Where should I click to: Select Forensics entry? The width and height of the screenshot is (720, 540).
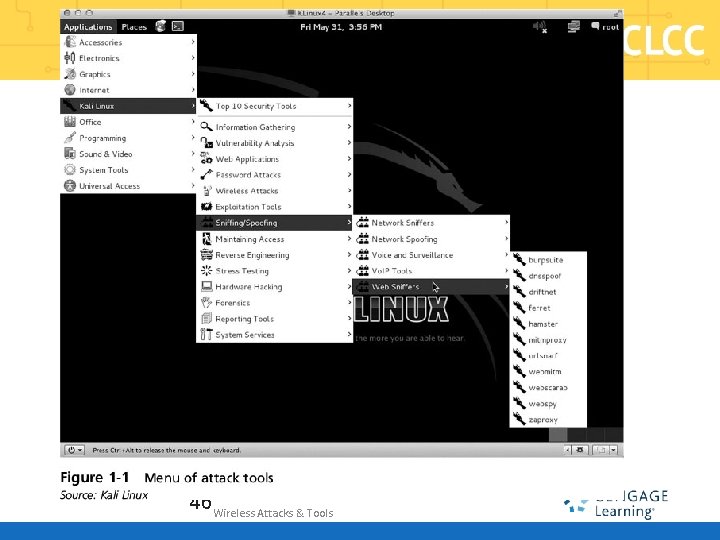pos(275,303)
